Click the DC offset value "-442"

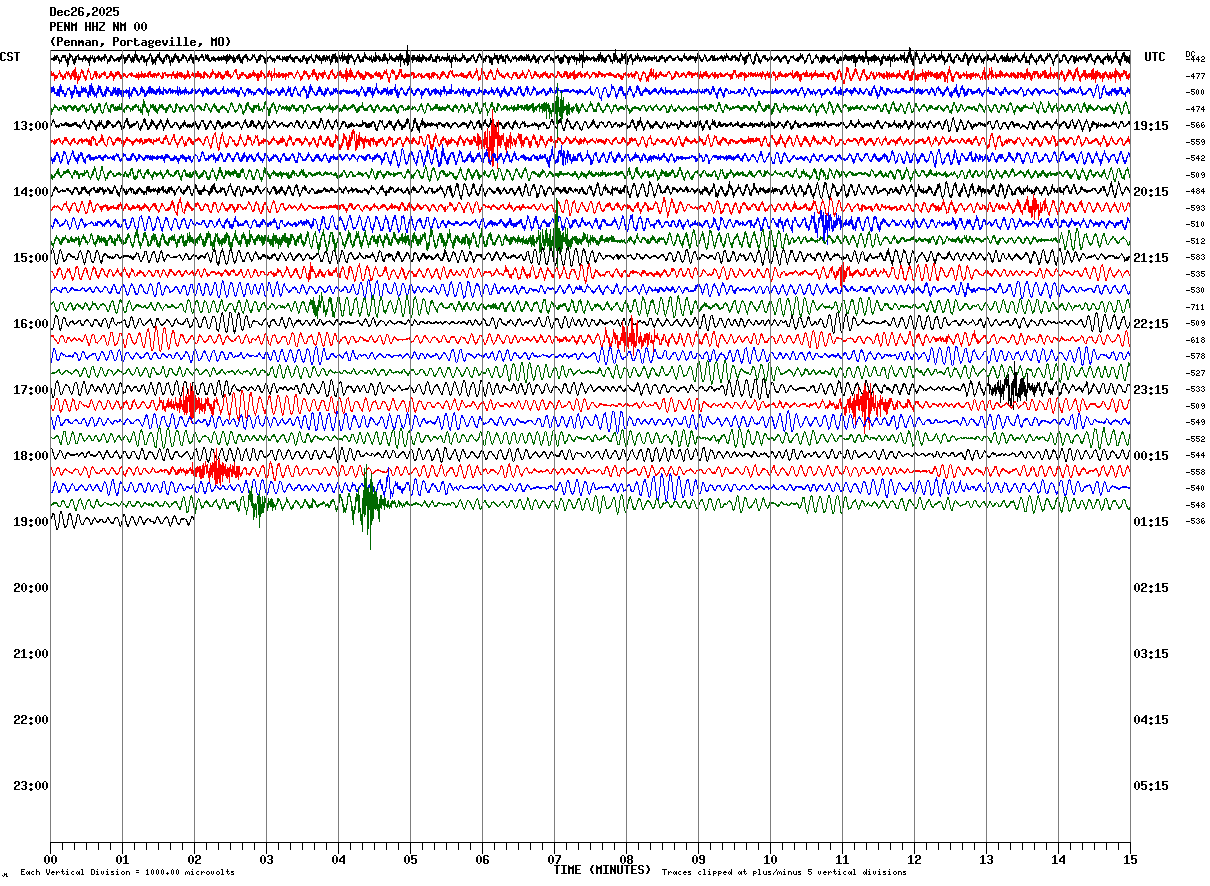tap(1196, 60)
